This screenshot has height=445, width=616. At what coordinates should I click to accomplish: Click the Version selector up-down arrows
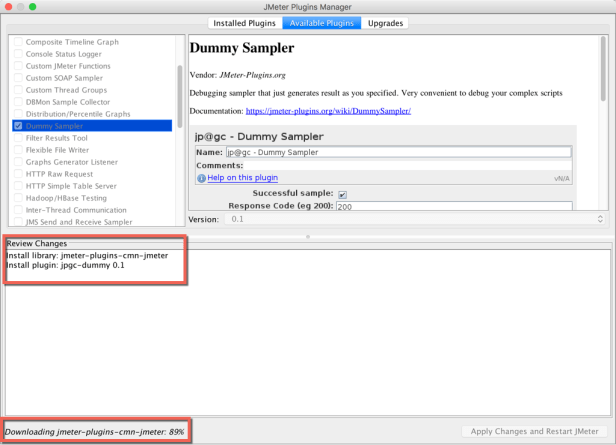(600, 219)
